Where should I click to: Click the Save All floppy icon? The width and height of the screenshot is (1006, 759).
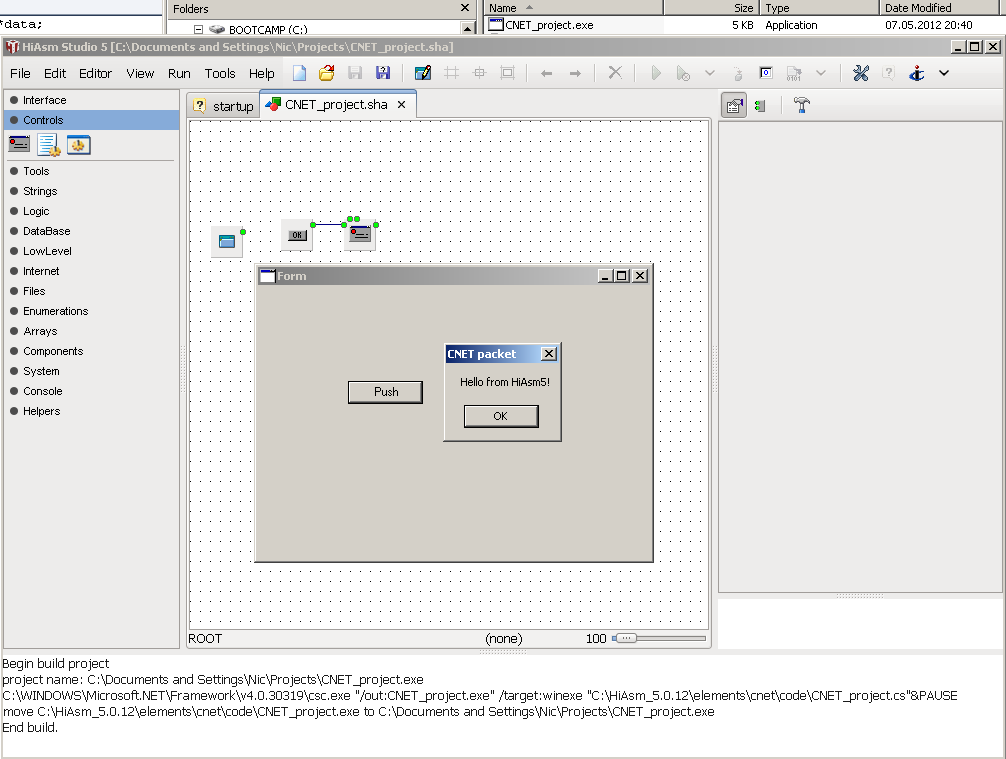tap(383, 73)
